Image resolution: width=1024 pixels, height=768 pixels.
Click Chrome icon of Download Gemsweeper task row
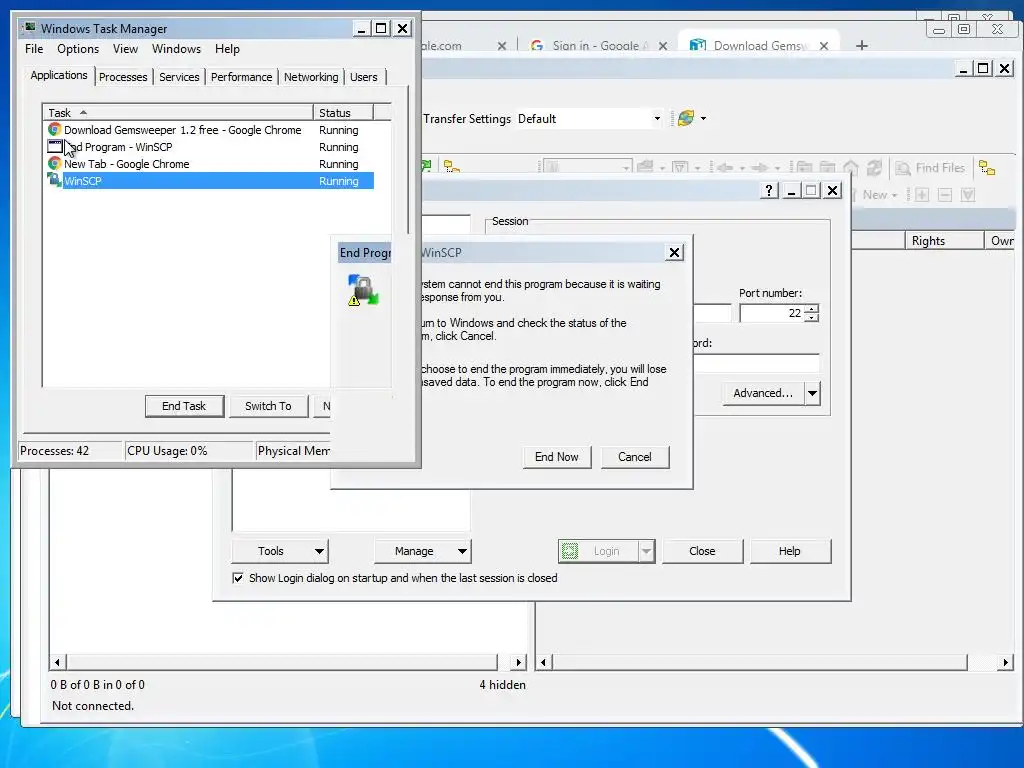pos(55,129)
